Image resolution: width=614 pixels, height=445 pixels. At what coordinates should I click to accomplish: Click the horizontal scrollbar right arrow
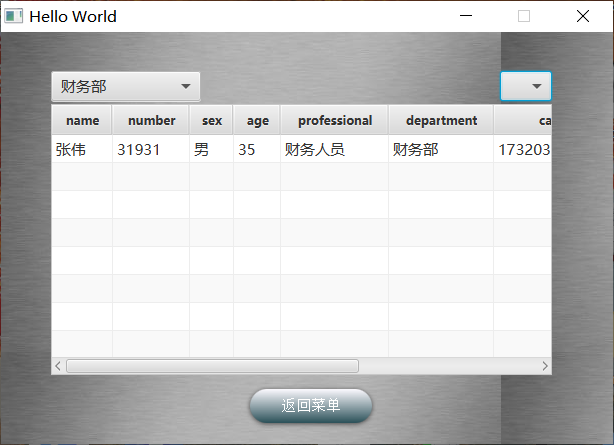tap(545, 366)
